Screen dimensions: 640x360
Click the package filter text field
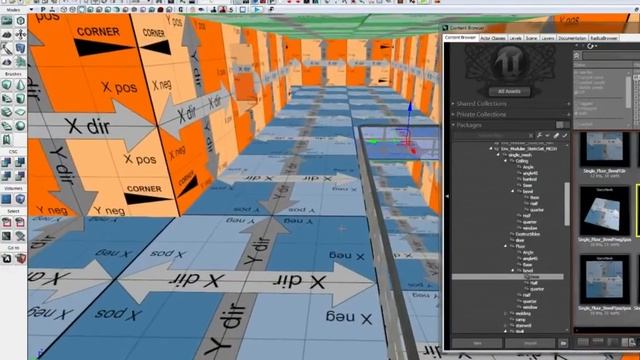(x=491, y=136)
